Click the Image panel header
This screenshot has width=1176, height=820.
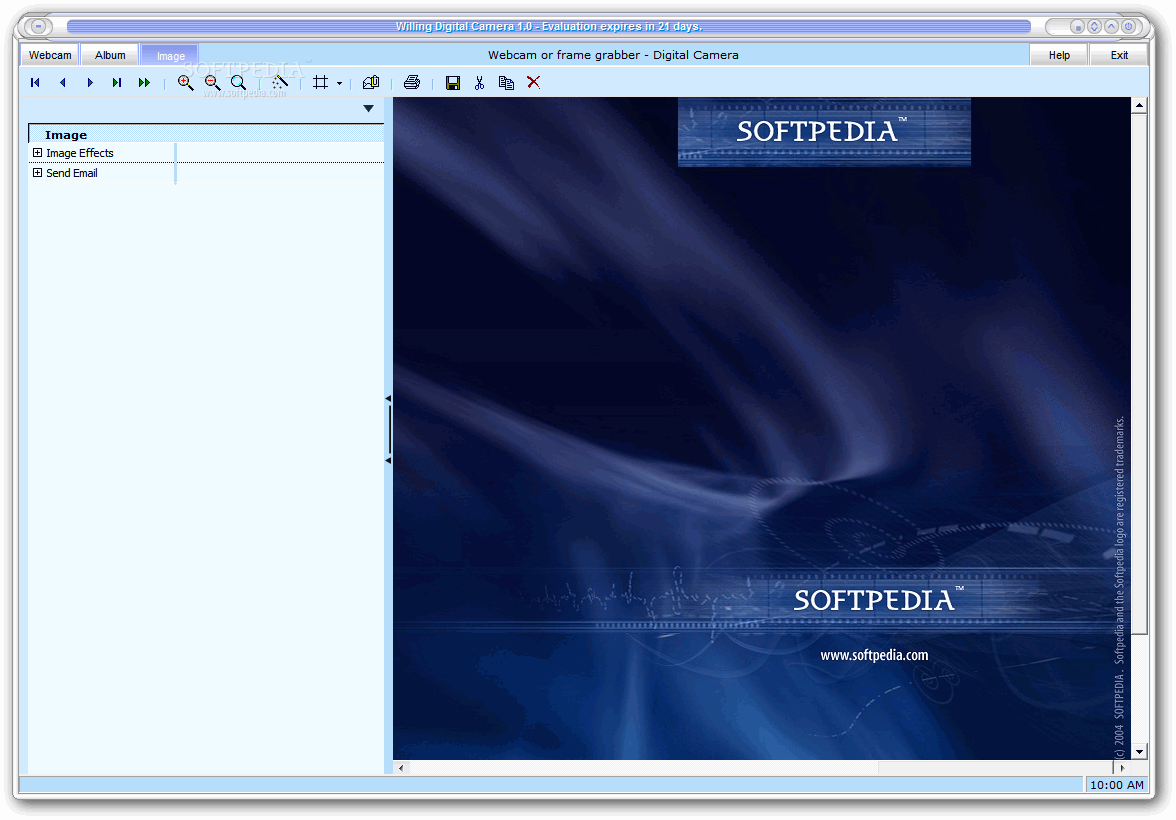pyautogui.click(x=206, y=134)
